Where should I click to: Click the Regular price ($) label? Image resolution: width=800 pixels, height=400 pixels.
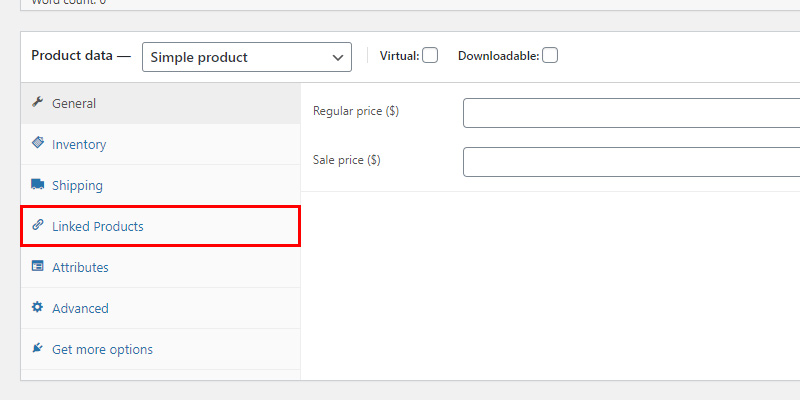coord(356,111)
